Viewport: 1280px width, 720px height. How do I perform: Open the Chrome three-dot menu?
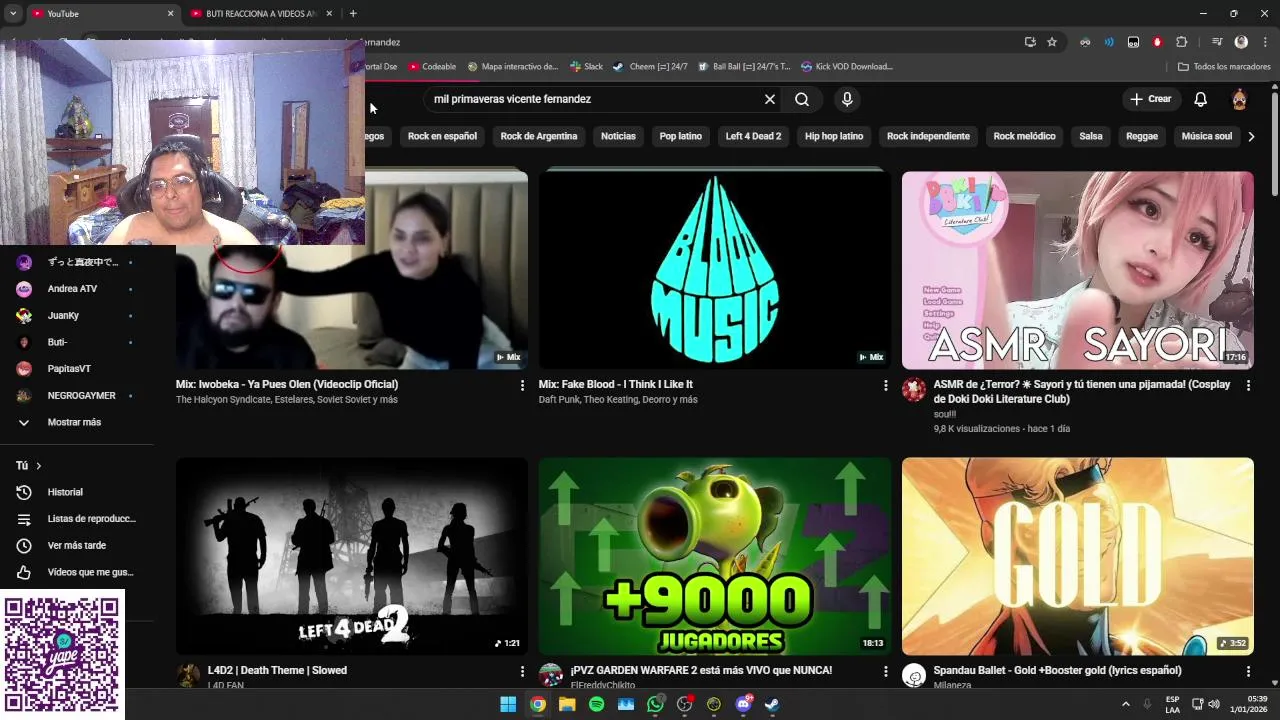[x=1266, y=42]
